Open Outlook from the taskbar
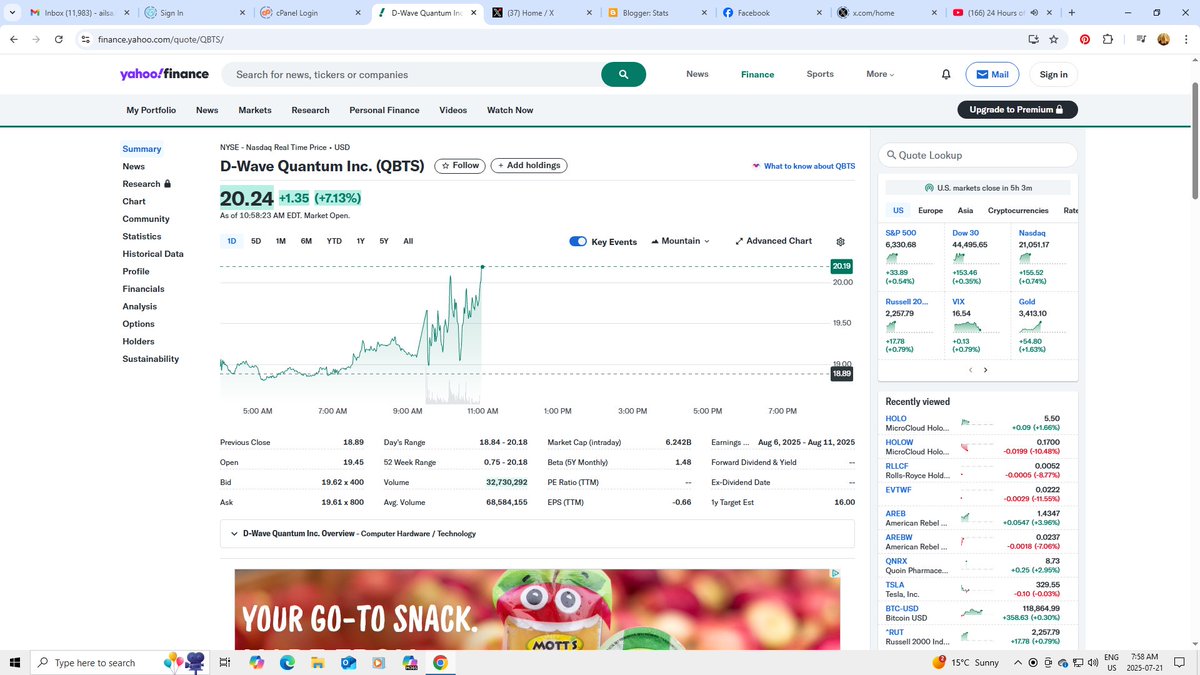Image resolution: width=1200 pixels, height=675 pixels. [348, 662]
